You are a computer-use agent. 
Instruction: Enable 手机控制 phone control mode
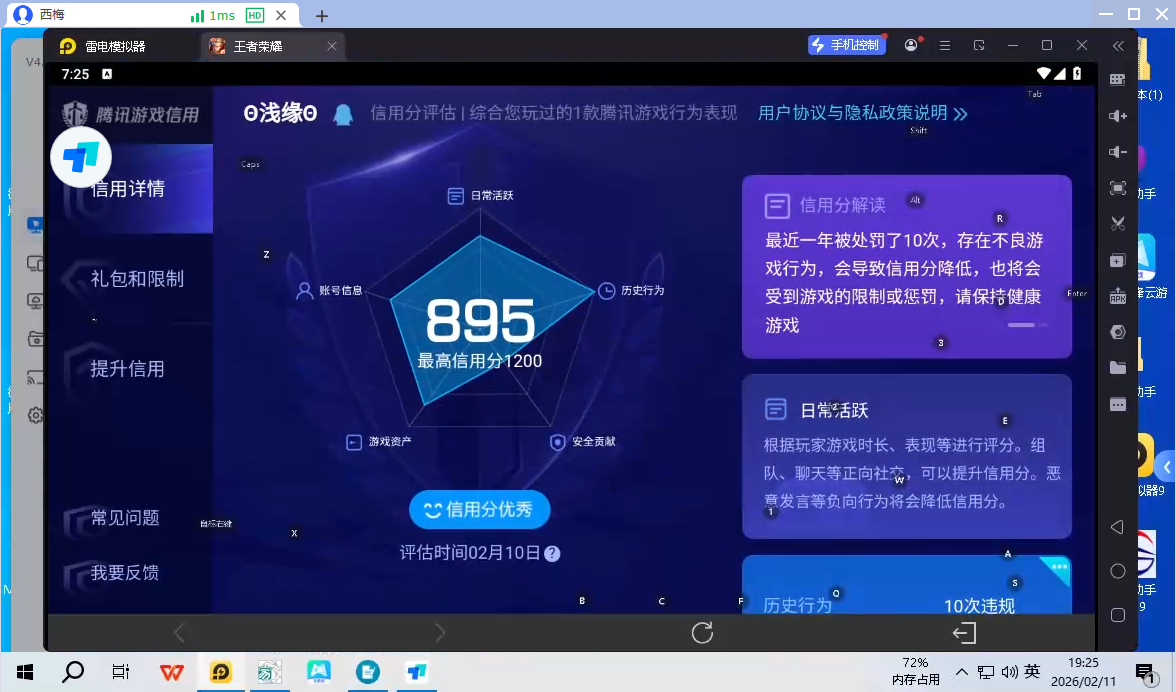click(846, 44)
